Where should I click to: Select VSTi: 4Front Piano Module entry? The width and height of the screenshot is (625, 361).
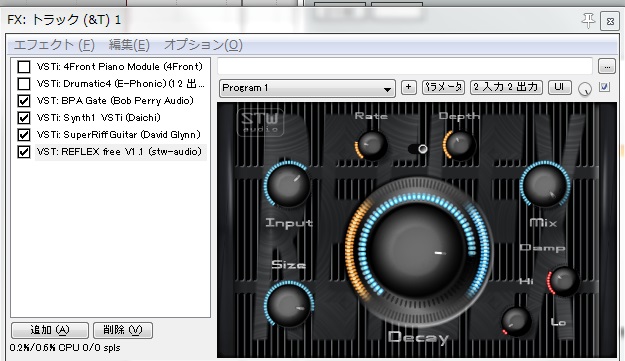[120, 67]
